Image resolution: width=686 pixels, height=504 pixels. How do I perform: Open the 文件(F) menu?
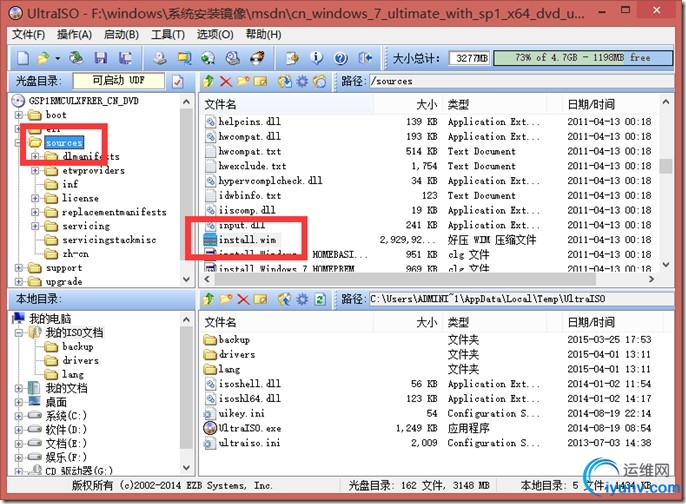click(x=28, y=35)
